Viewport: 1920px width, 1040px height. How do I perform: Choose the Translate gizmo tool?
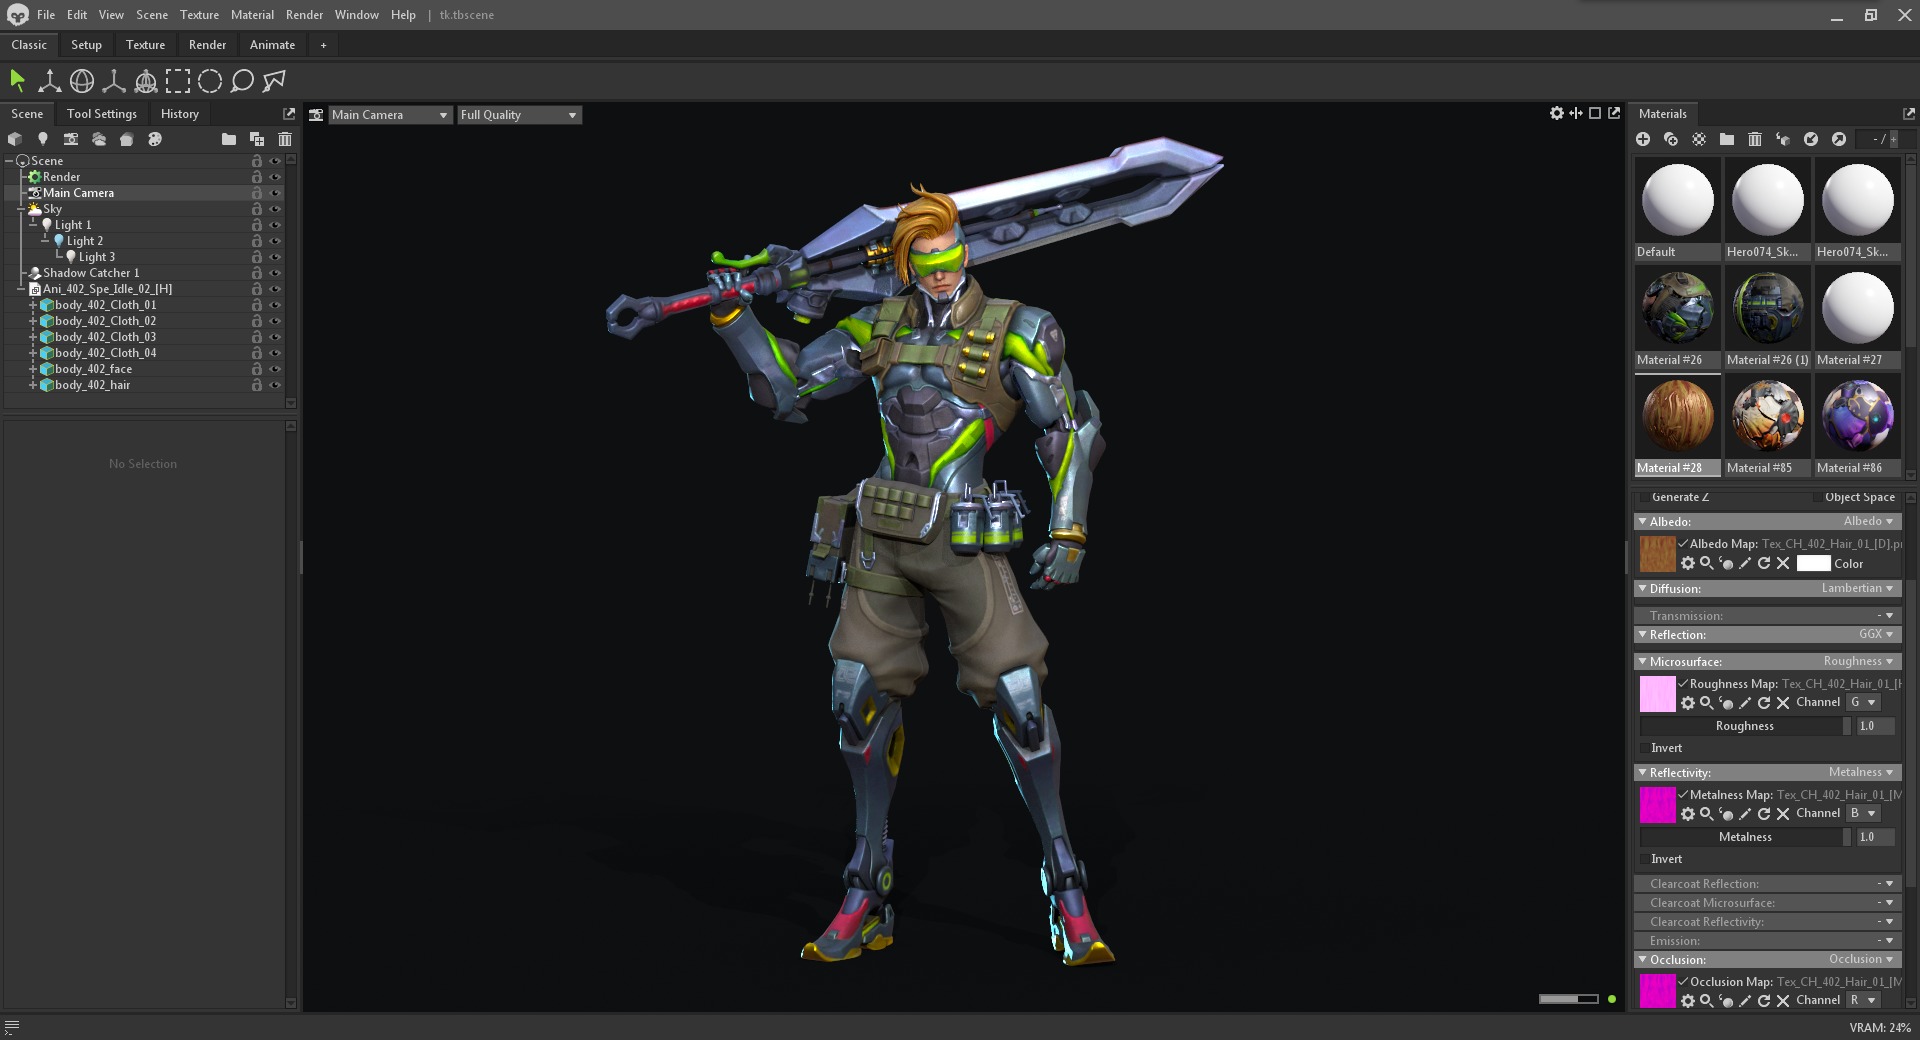point(49,81)
